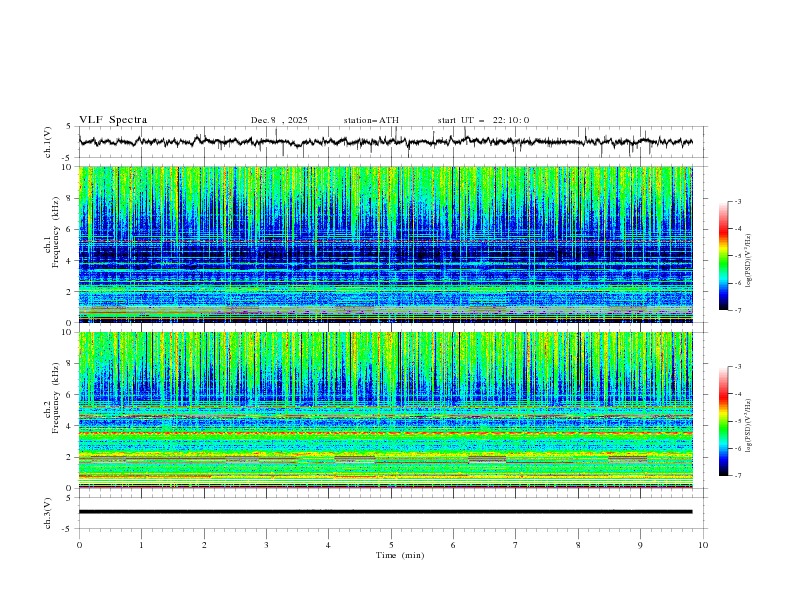Viewport: 792px width, 612px height.
Task: Click the 5 tick label above Time (min)
Action: coord(391,545)
